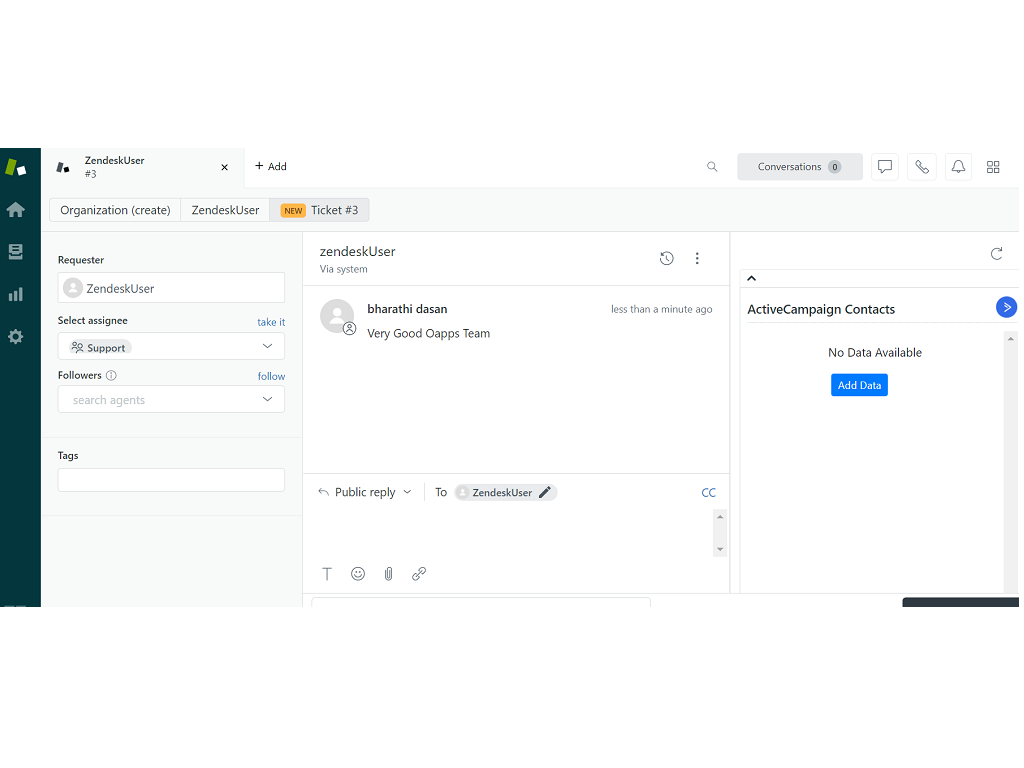Screen dimensions: 1024x768
Task: Open Reporting bar chart icon
Action: [x=15, y=294]
